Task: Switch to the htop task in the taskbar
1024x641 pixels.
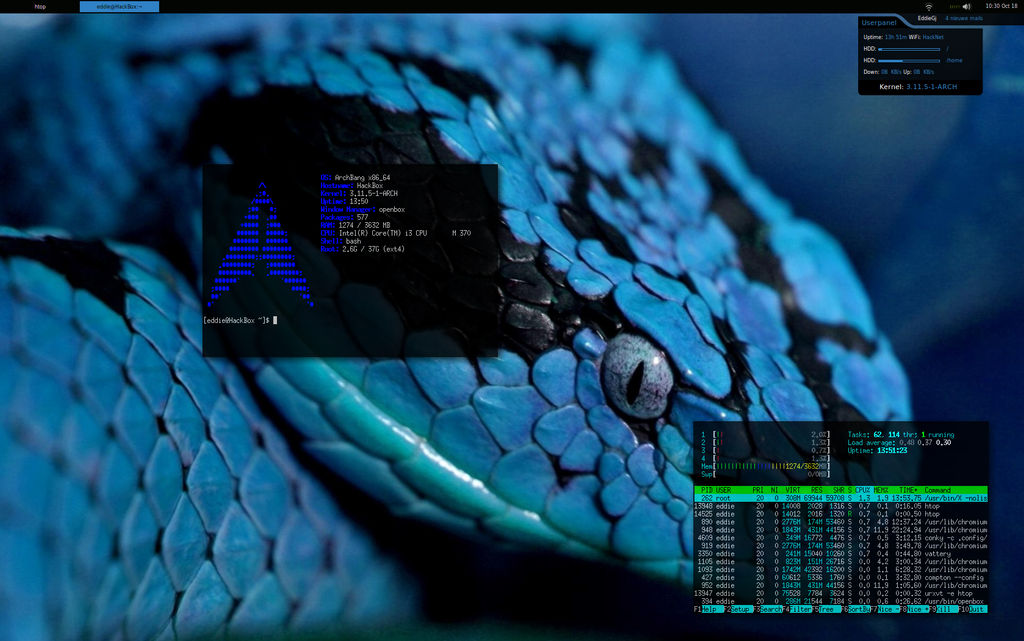Action: pyautogui.click(x=40, y=7)
